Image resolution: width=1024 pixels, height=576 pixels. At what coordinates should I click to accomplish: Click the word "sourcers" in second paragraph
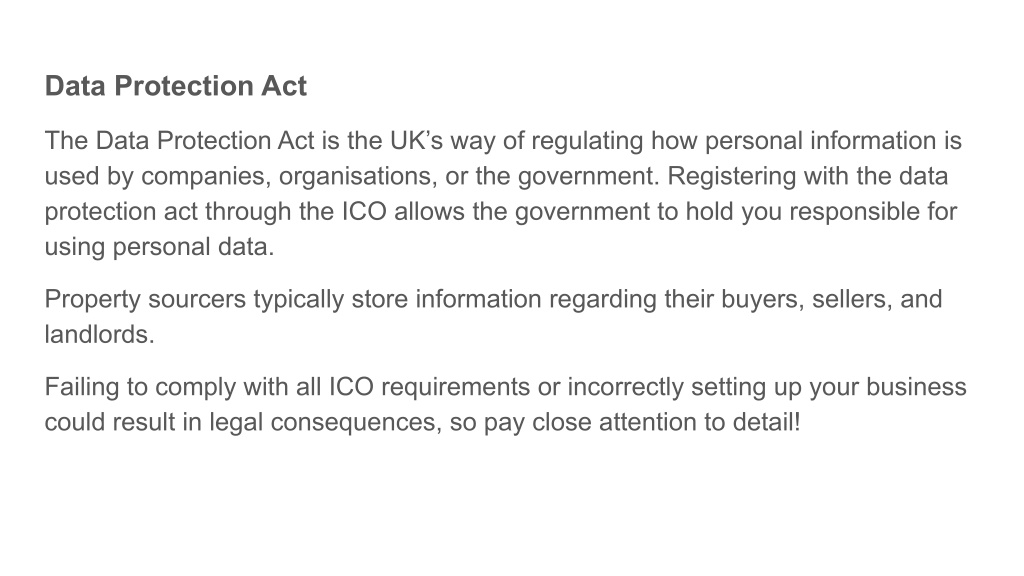(197, 300)
